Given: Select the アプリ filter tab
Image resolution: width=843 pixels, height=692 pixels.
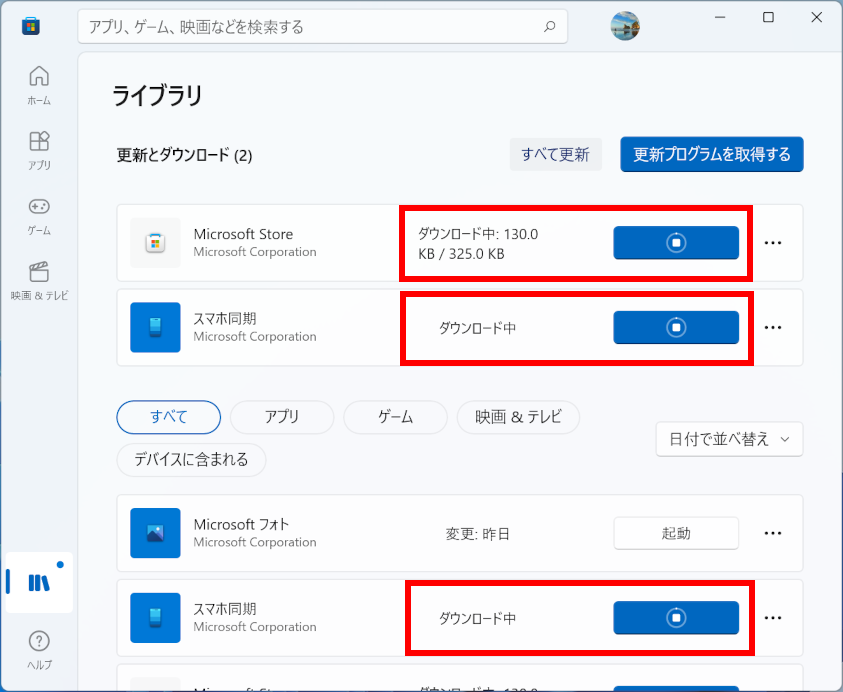Looking at the screenshot, I should click(282, 417).
